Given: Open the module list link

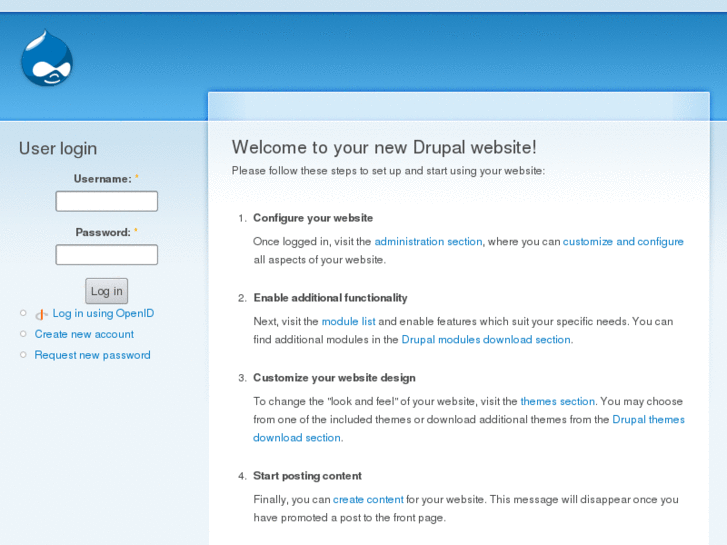Looking at the screenshot, I should 348,321.
